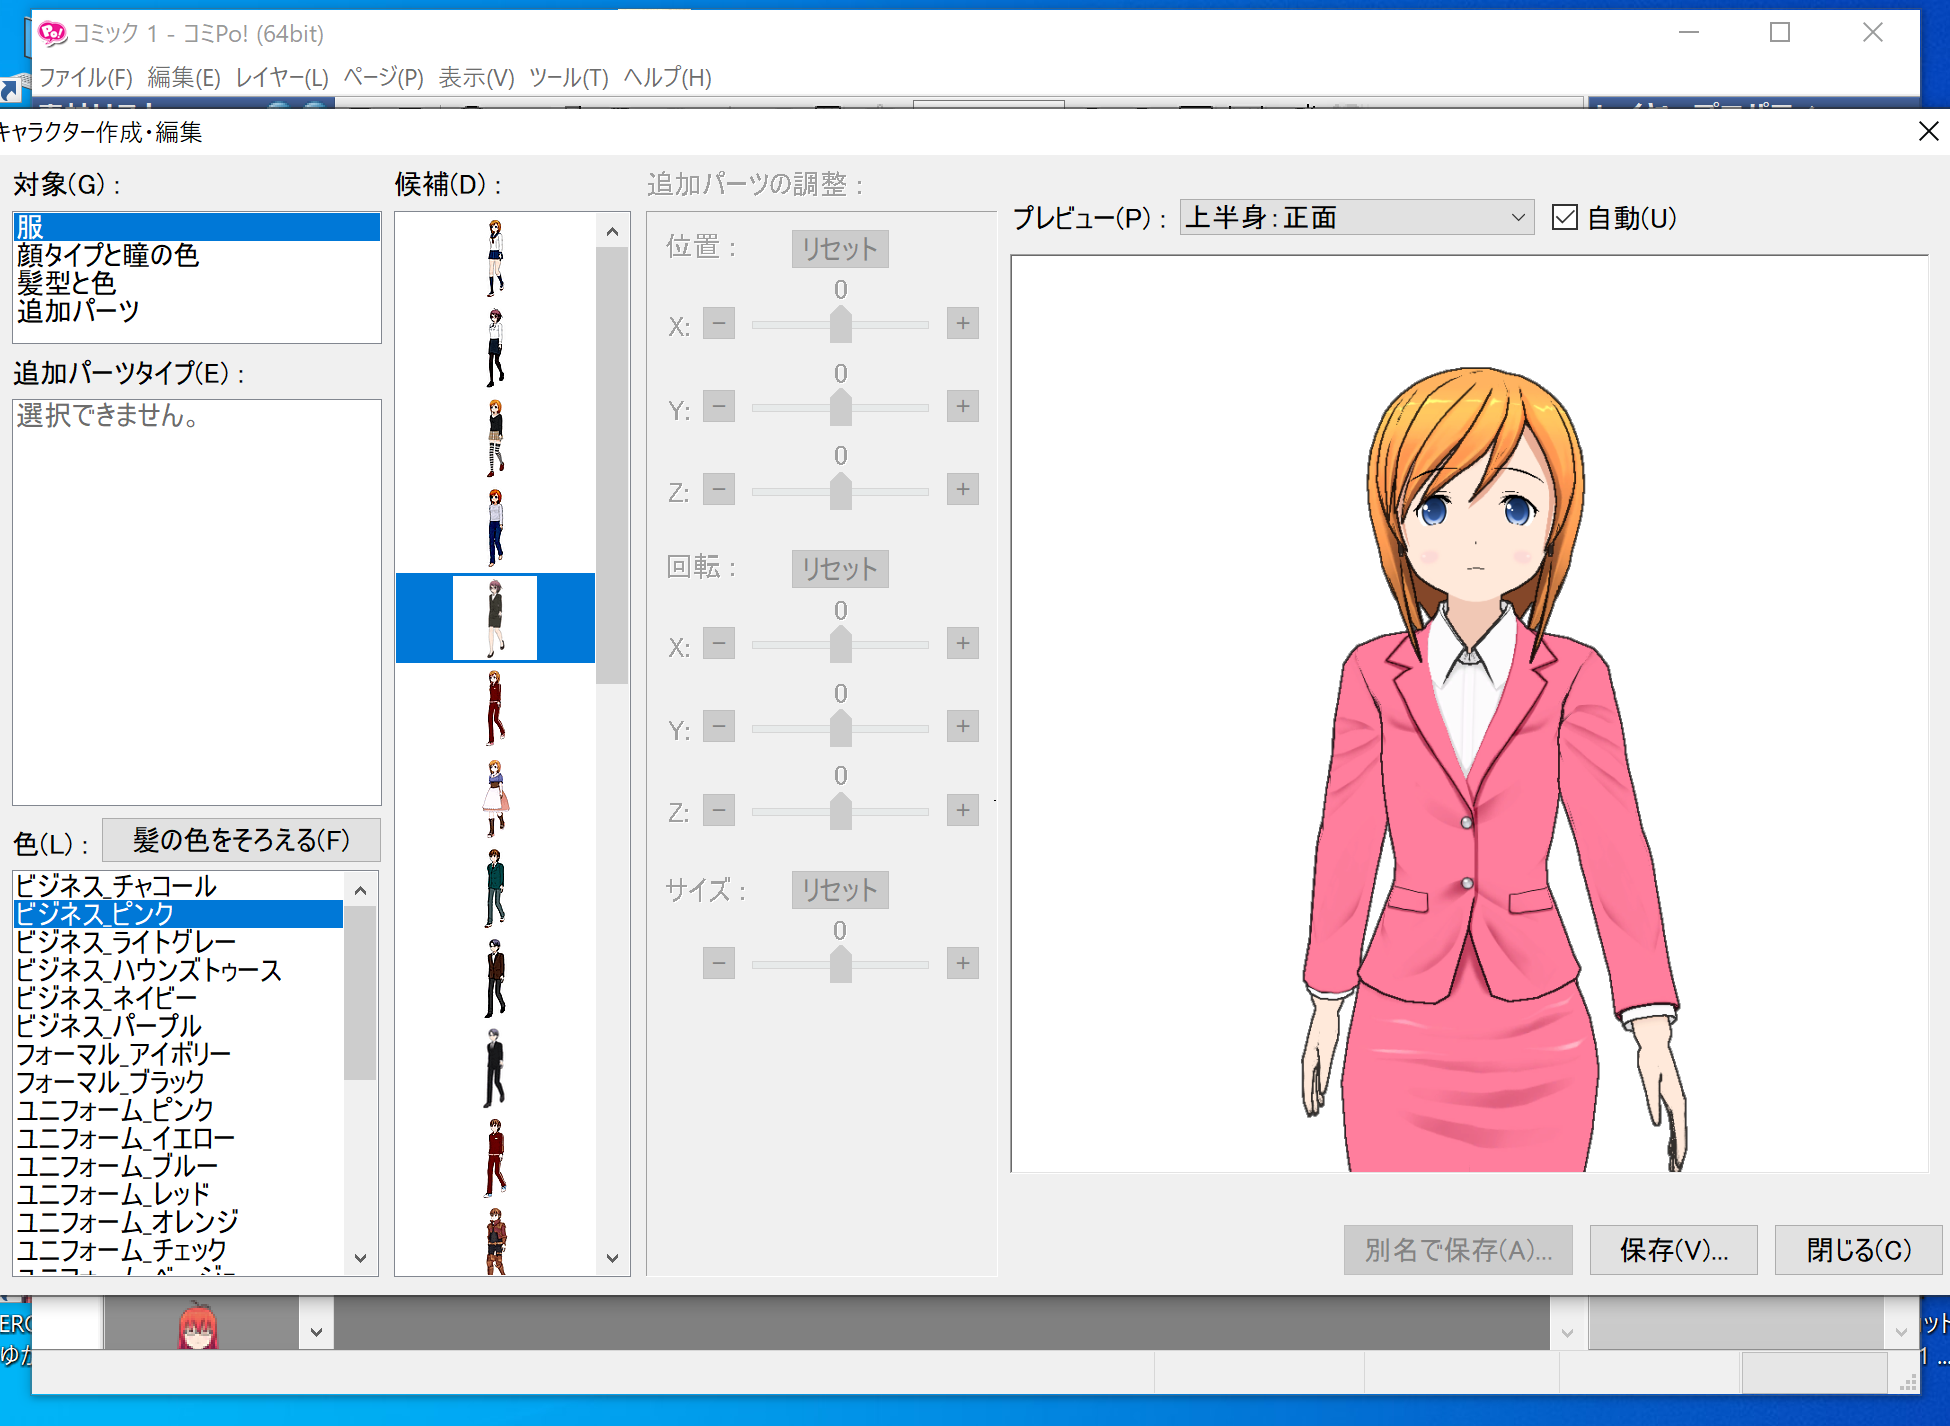Select the blue jeans costume thumbnail
1950x1426 pixels.
495,528
